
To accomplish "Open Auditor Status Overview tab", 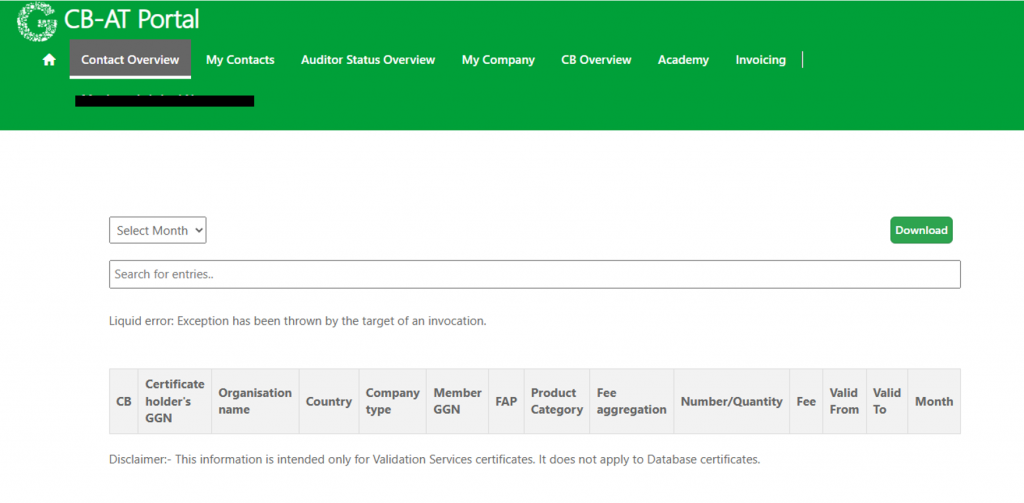I will coord(368,60).
